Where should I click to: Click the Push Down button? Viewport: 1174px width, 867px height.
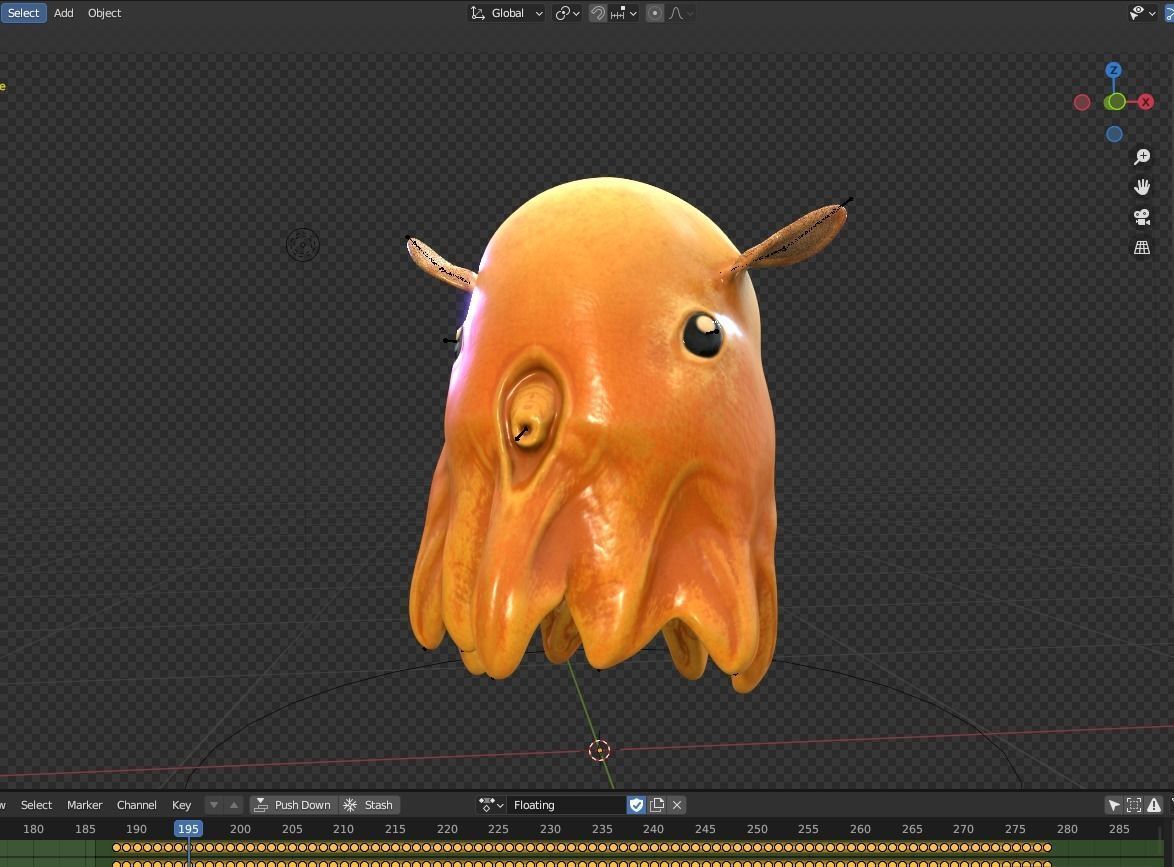(x=294, y=805)
